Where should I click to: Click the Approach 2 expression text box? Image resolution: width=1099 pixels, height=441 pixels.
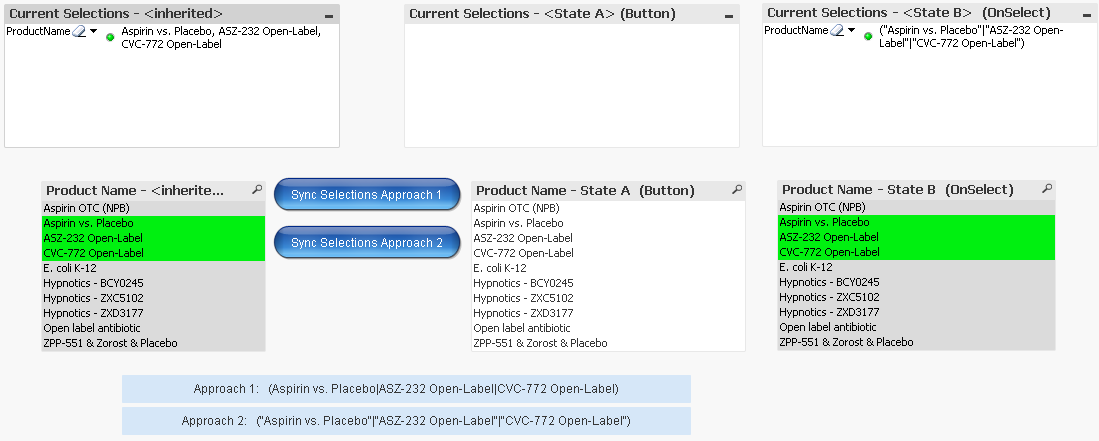(406, 421)
